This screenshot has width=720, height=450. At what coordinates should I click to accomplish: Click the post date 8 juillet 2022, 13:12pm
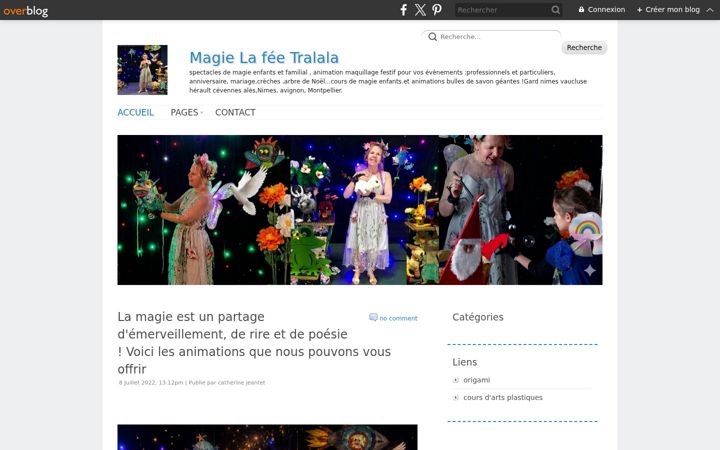click(151, 382)
